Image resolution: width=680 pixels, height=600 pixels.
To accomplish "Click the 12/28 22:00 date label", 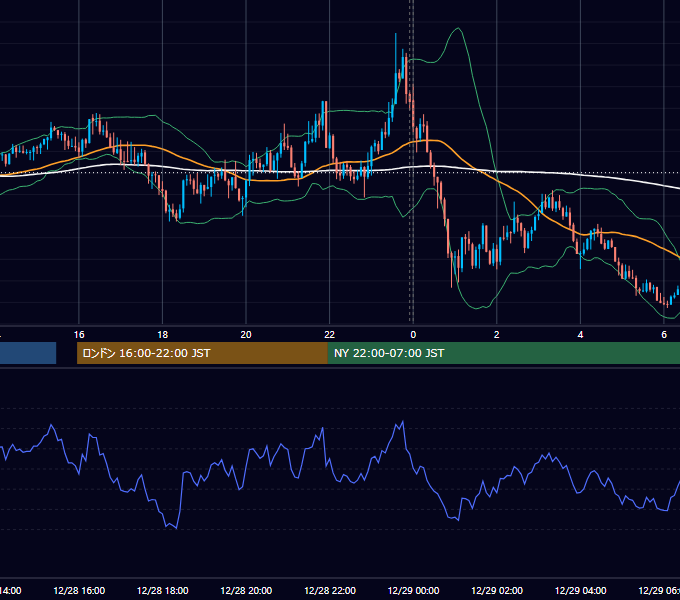I will 330,591.
